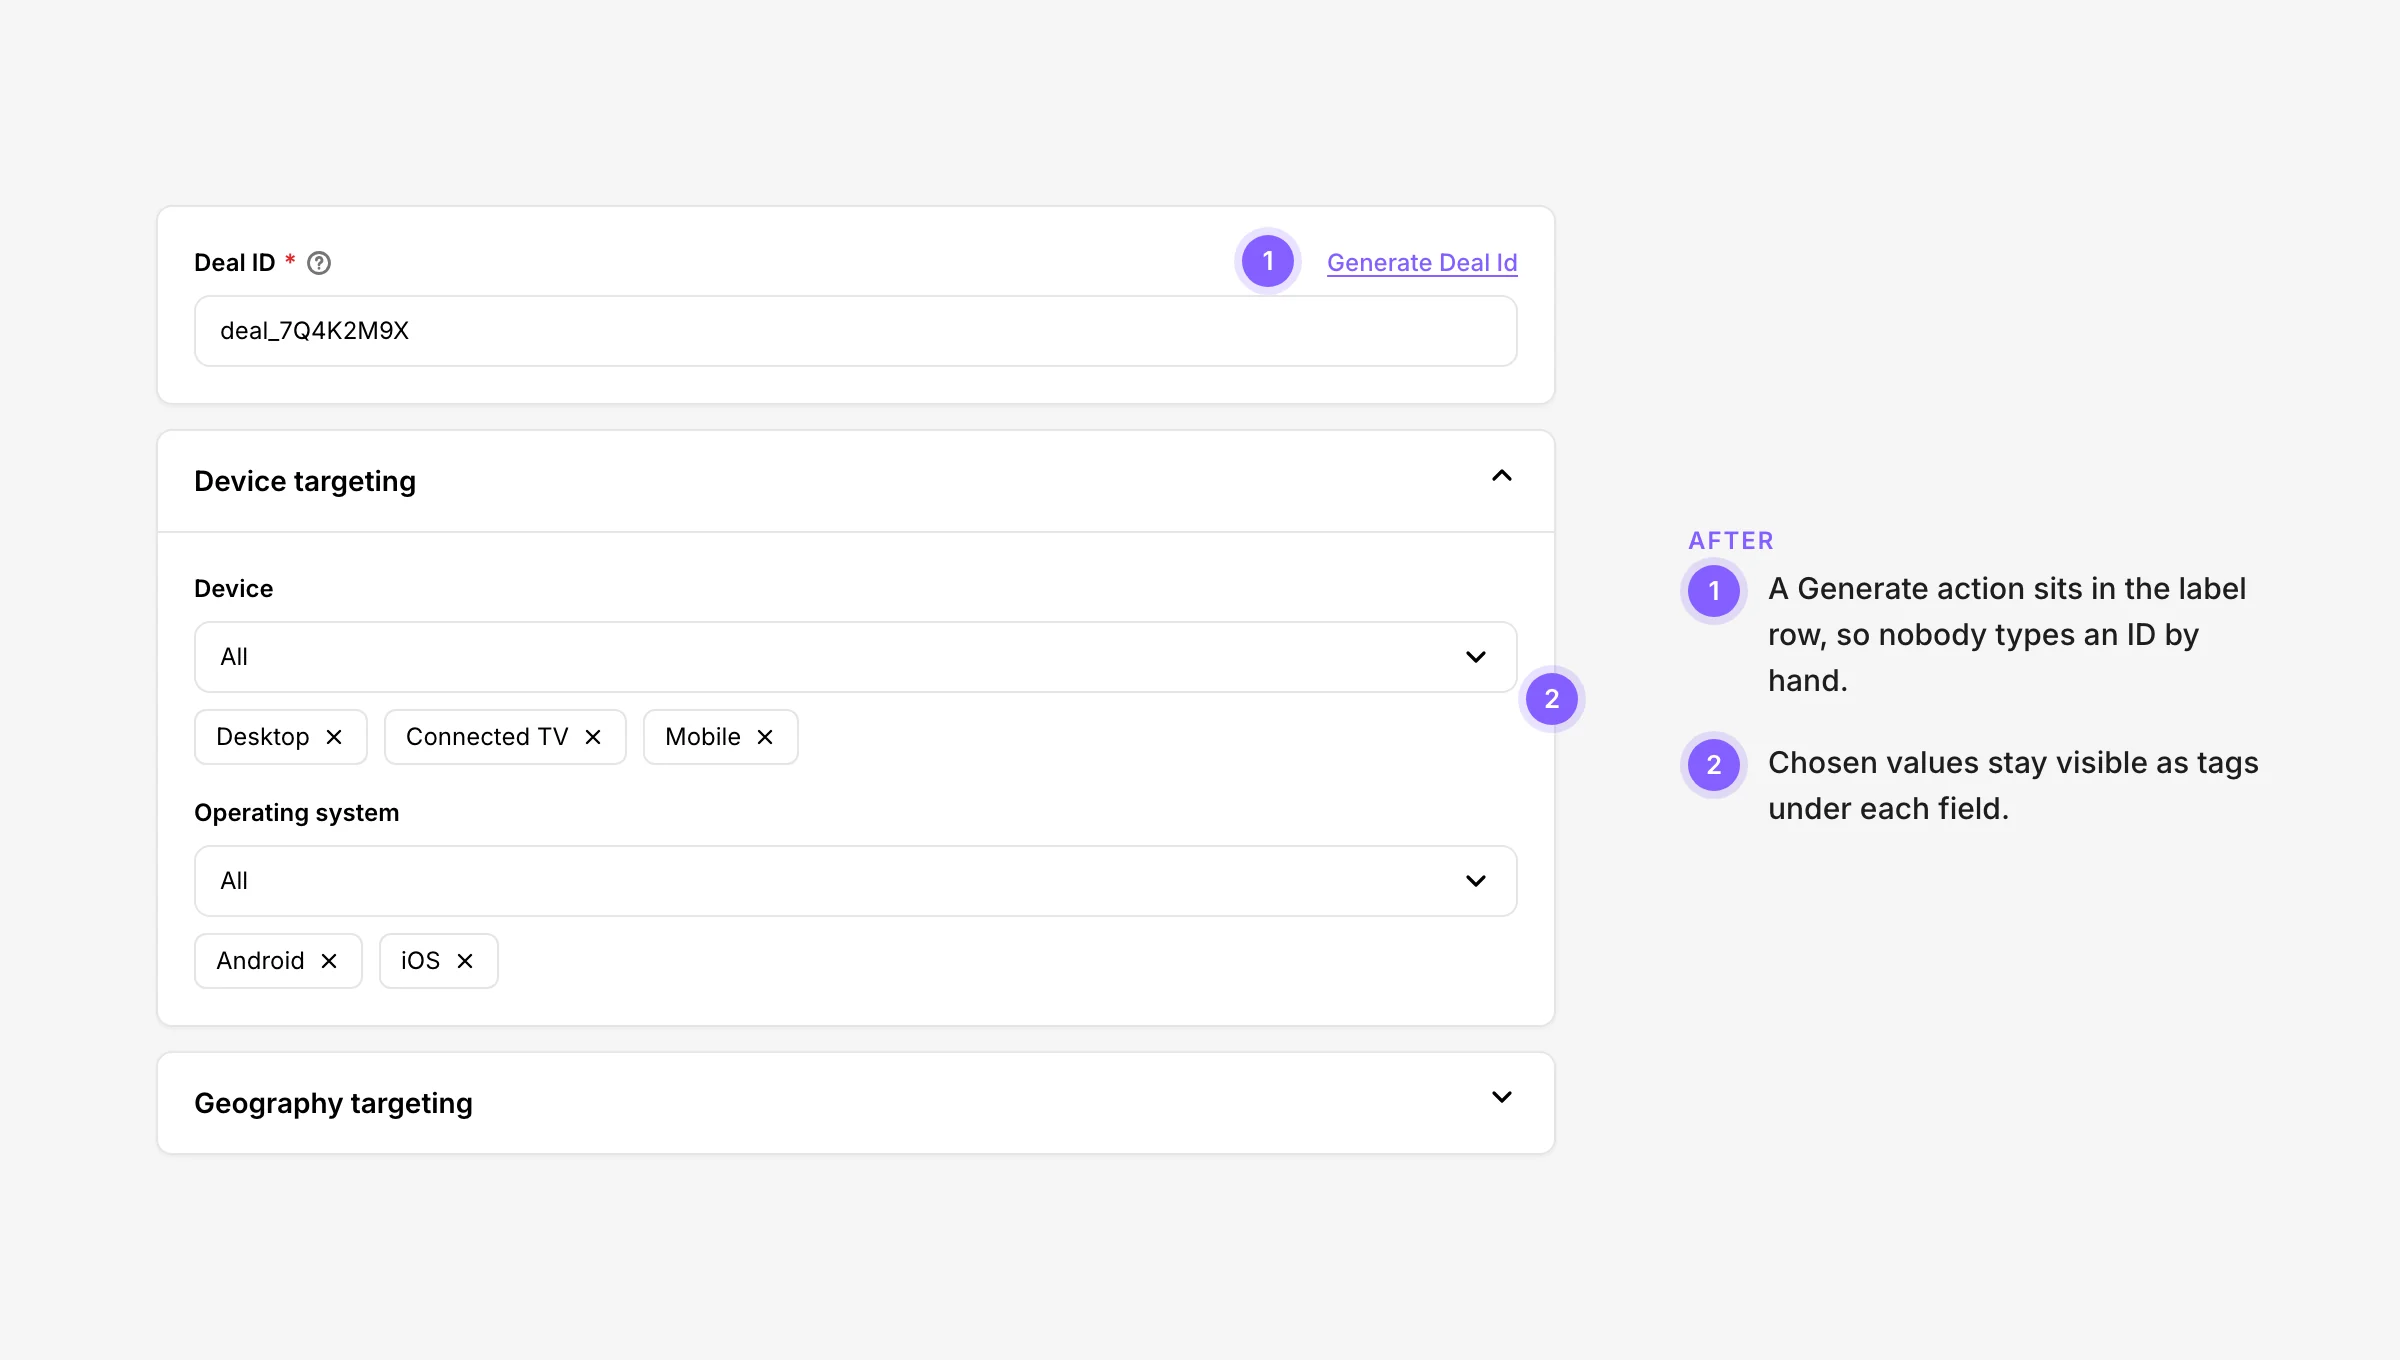Open the Device dropdown
The image size is (2400, 1360).
(x=856, y=657)
